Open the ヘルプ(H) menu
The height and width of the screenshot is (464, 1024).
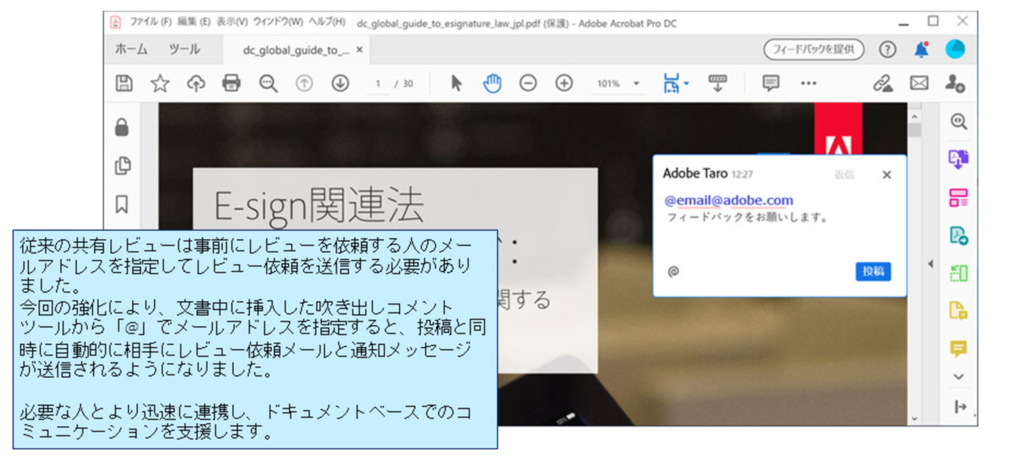327,22
